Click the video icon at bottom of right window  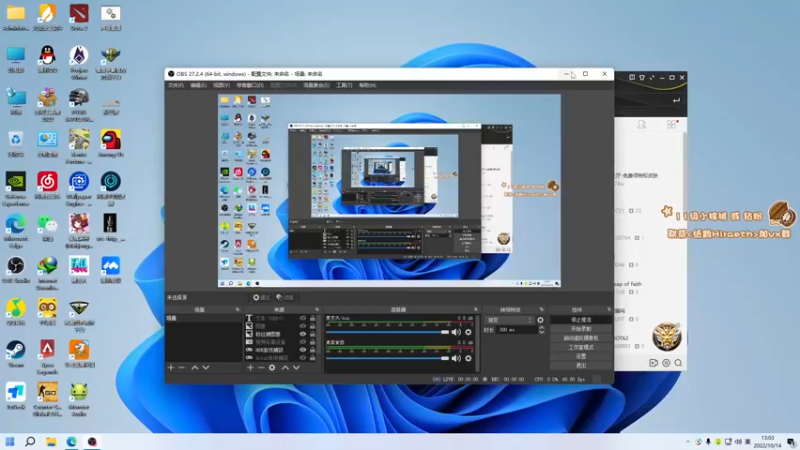(x=654, y=363)
